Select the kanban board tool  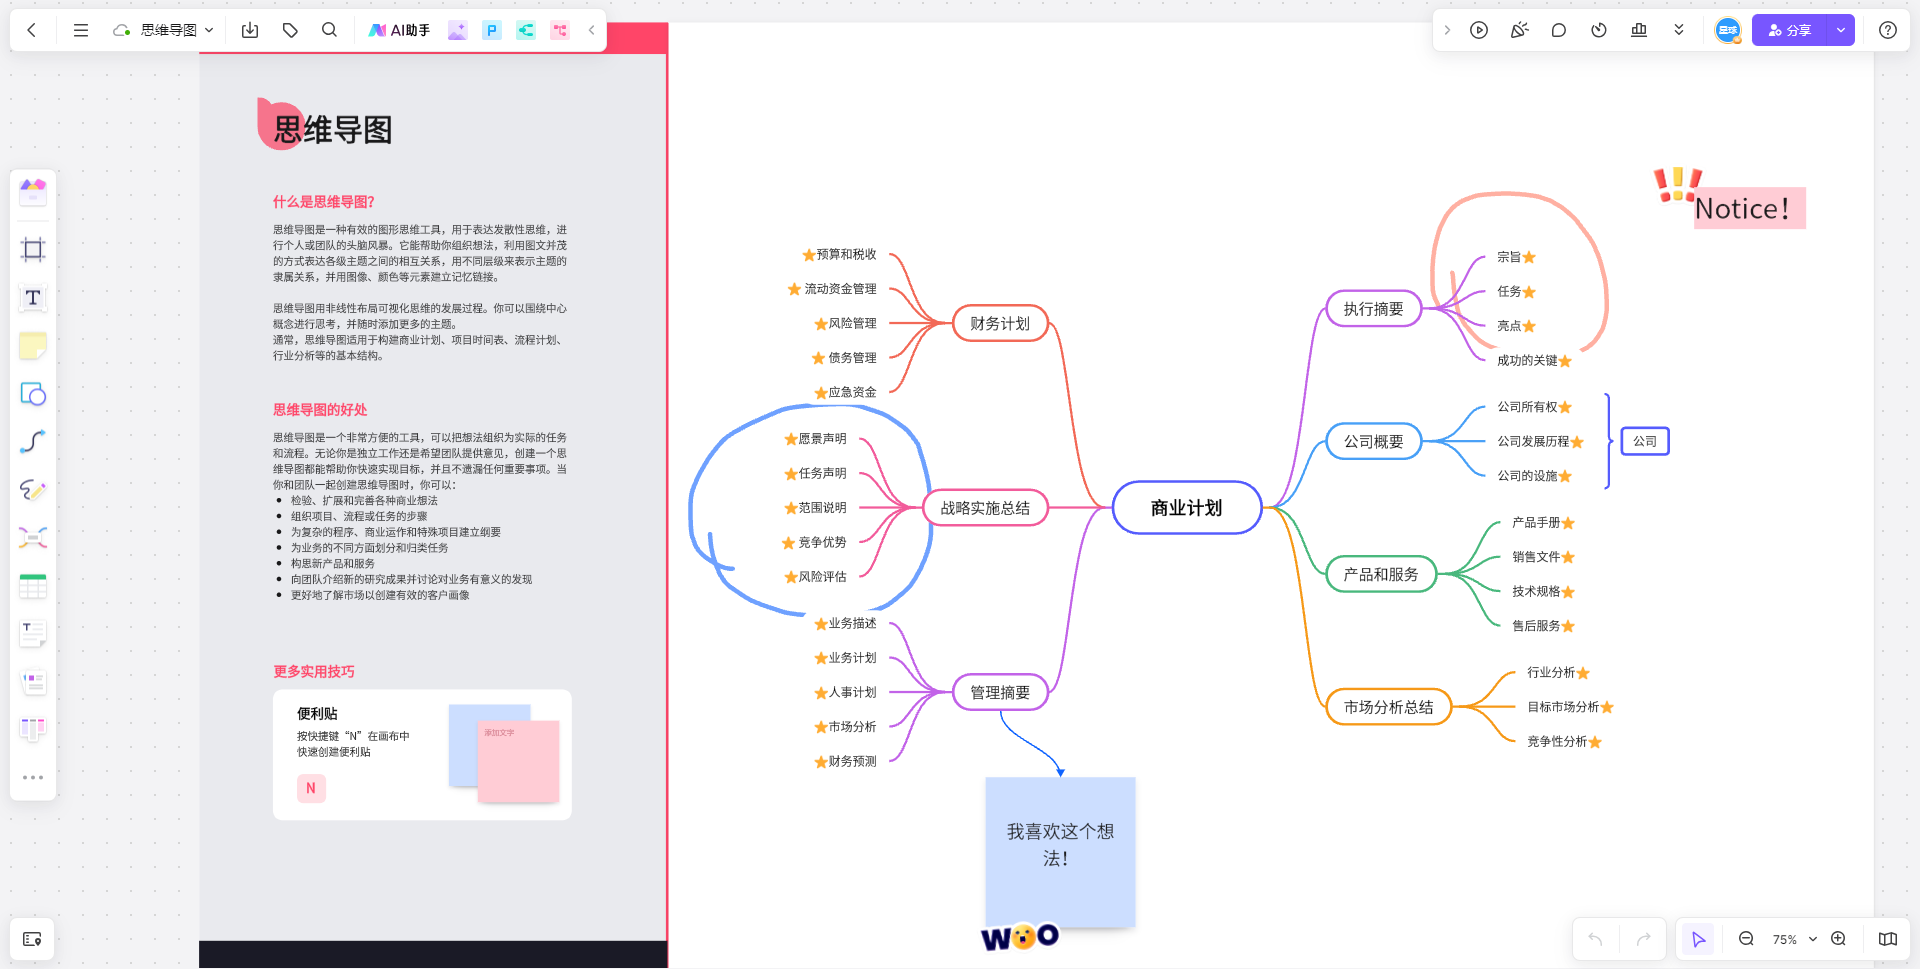pos(33,730)
